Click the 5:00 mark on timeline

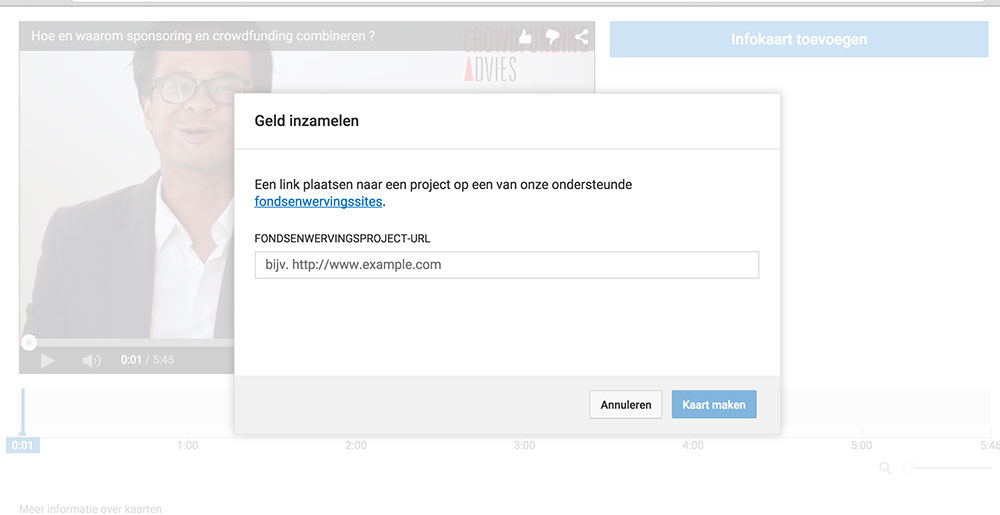(861, 445)
